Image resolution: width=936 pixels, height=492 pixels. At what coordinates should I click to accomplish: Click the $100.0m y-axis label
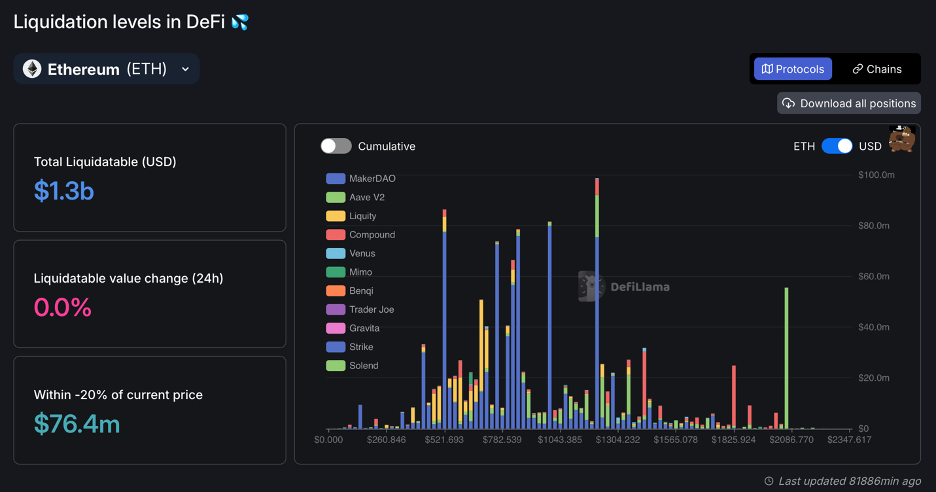[x=876, y=175]
